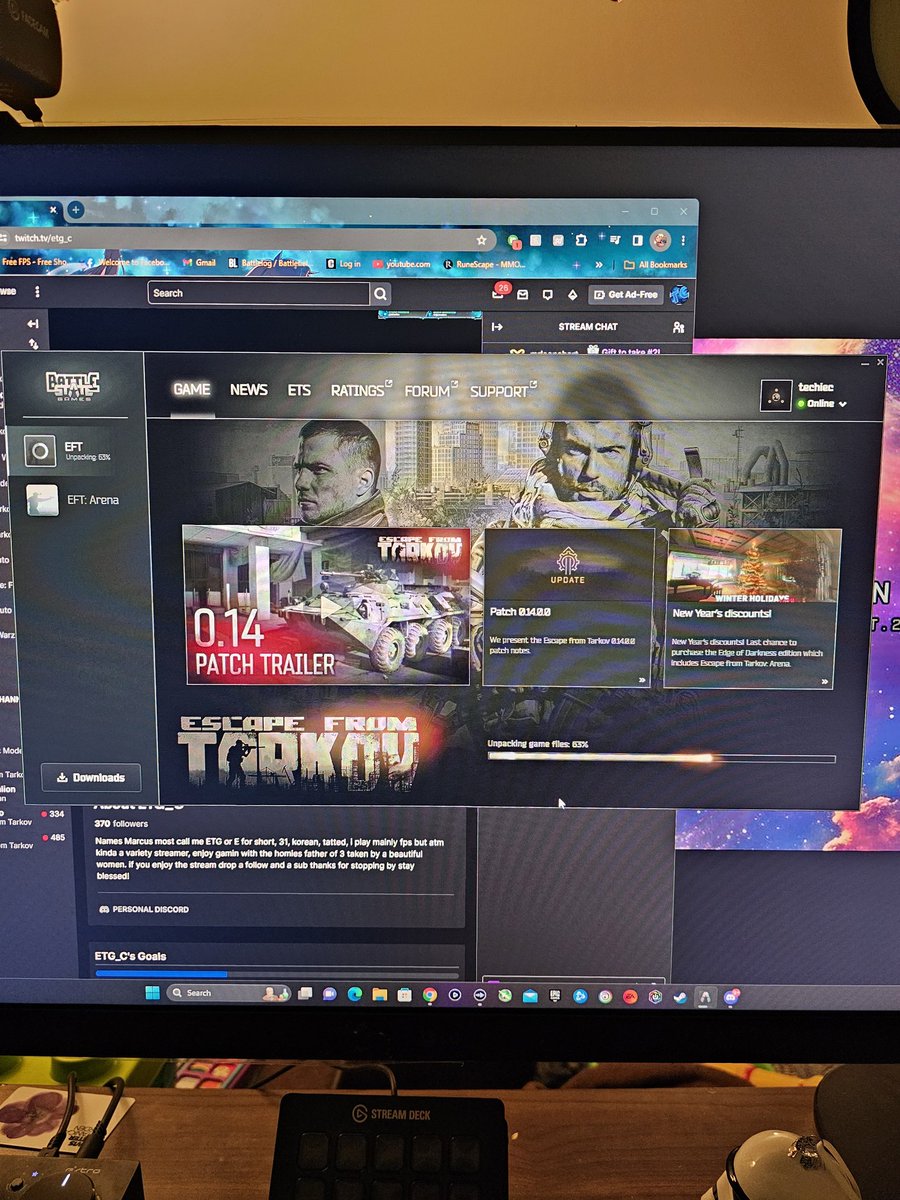The image size is (900, 1200).
Task: Open the techiec profile avatar
Action: coord(776,395)
